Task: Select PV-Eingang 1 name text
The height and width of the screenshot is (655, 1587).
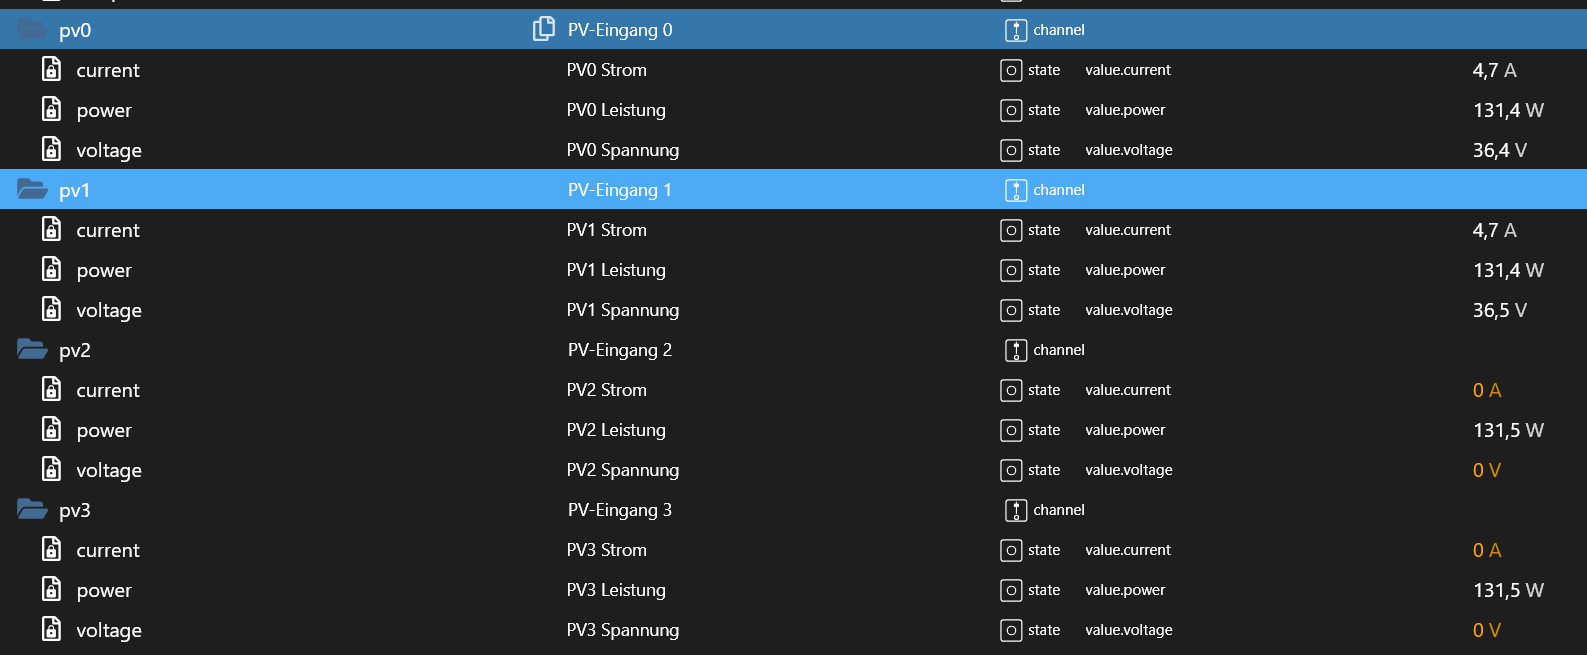Action: tap(620, 190)
